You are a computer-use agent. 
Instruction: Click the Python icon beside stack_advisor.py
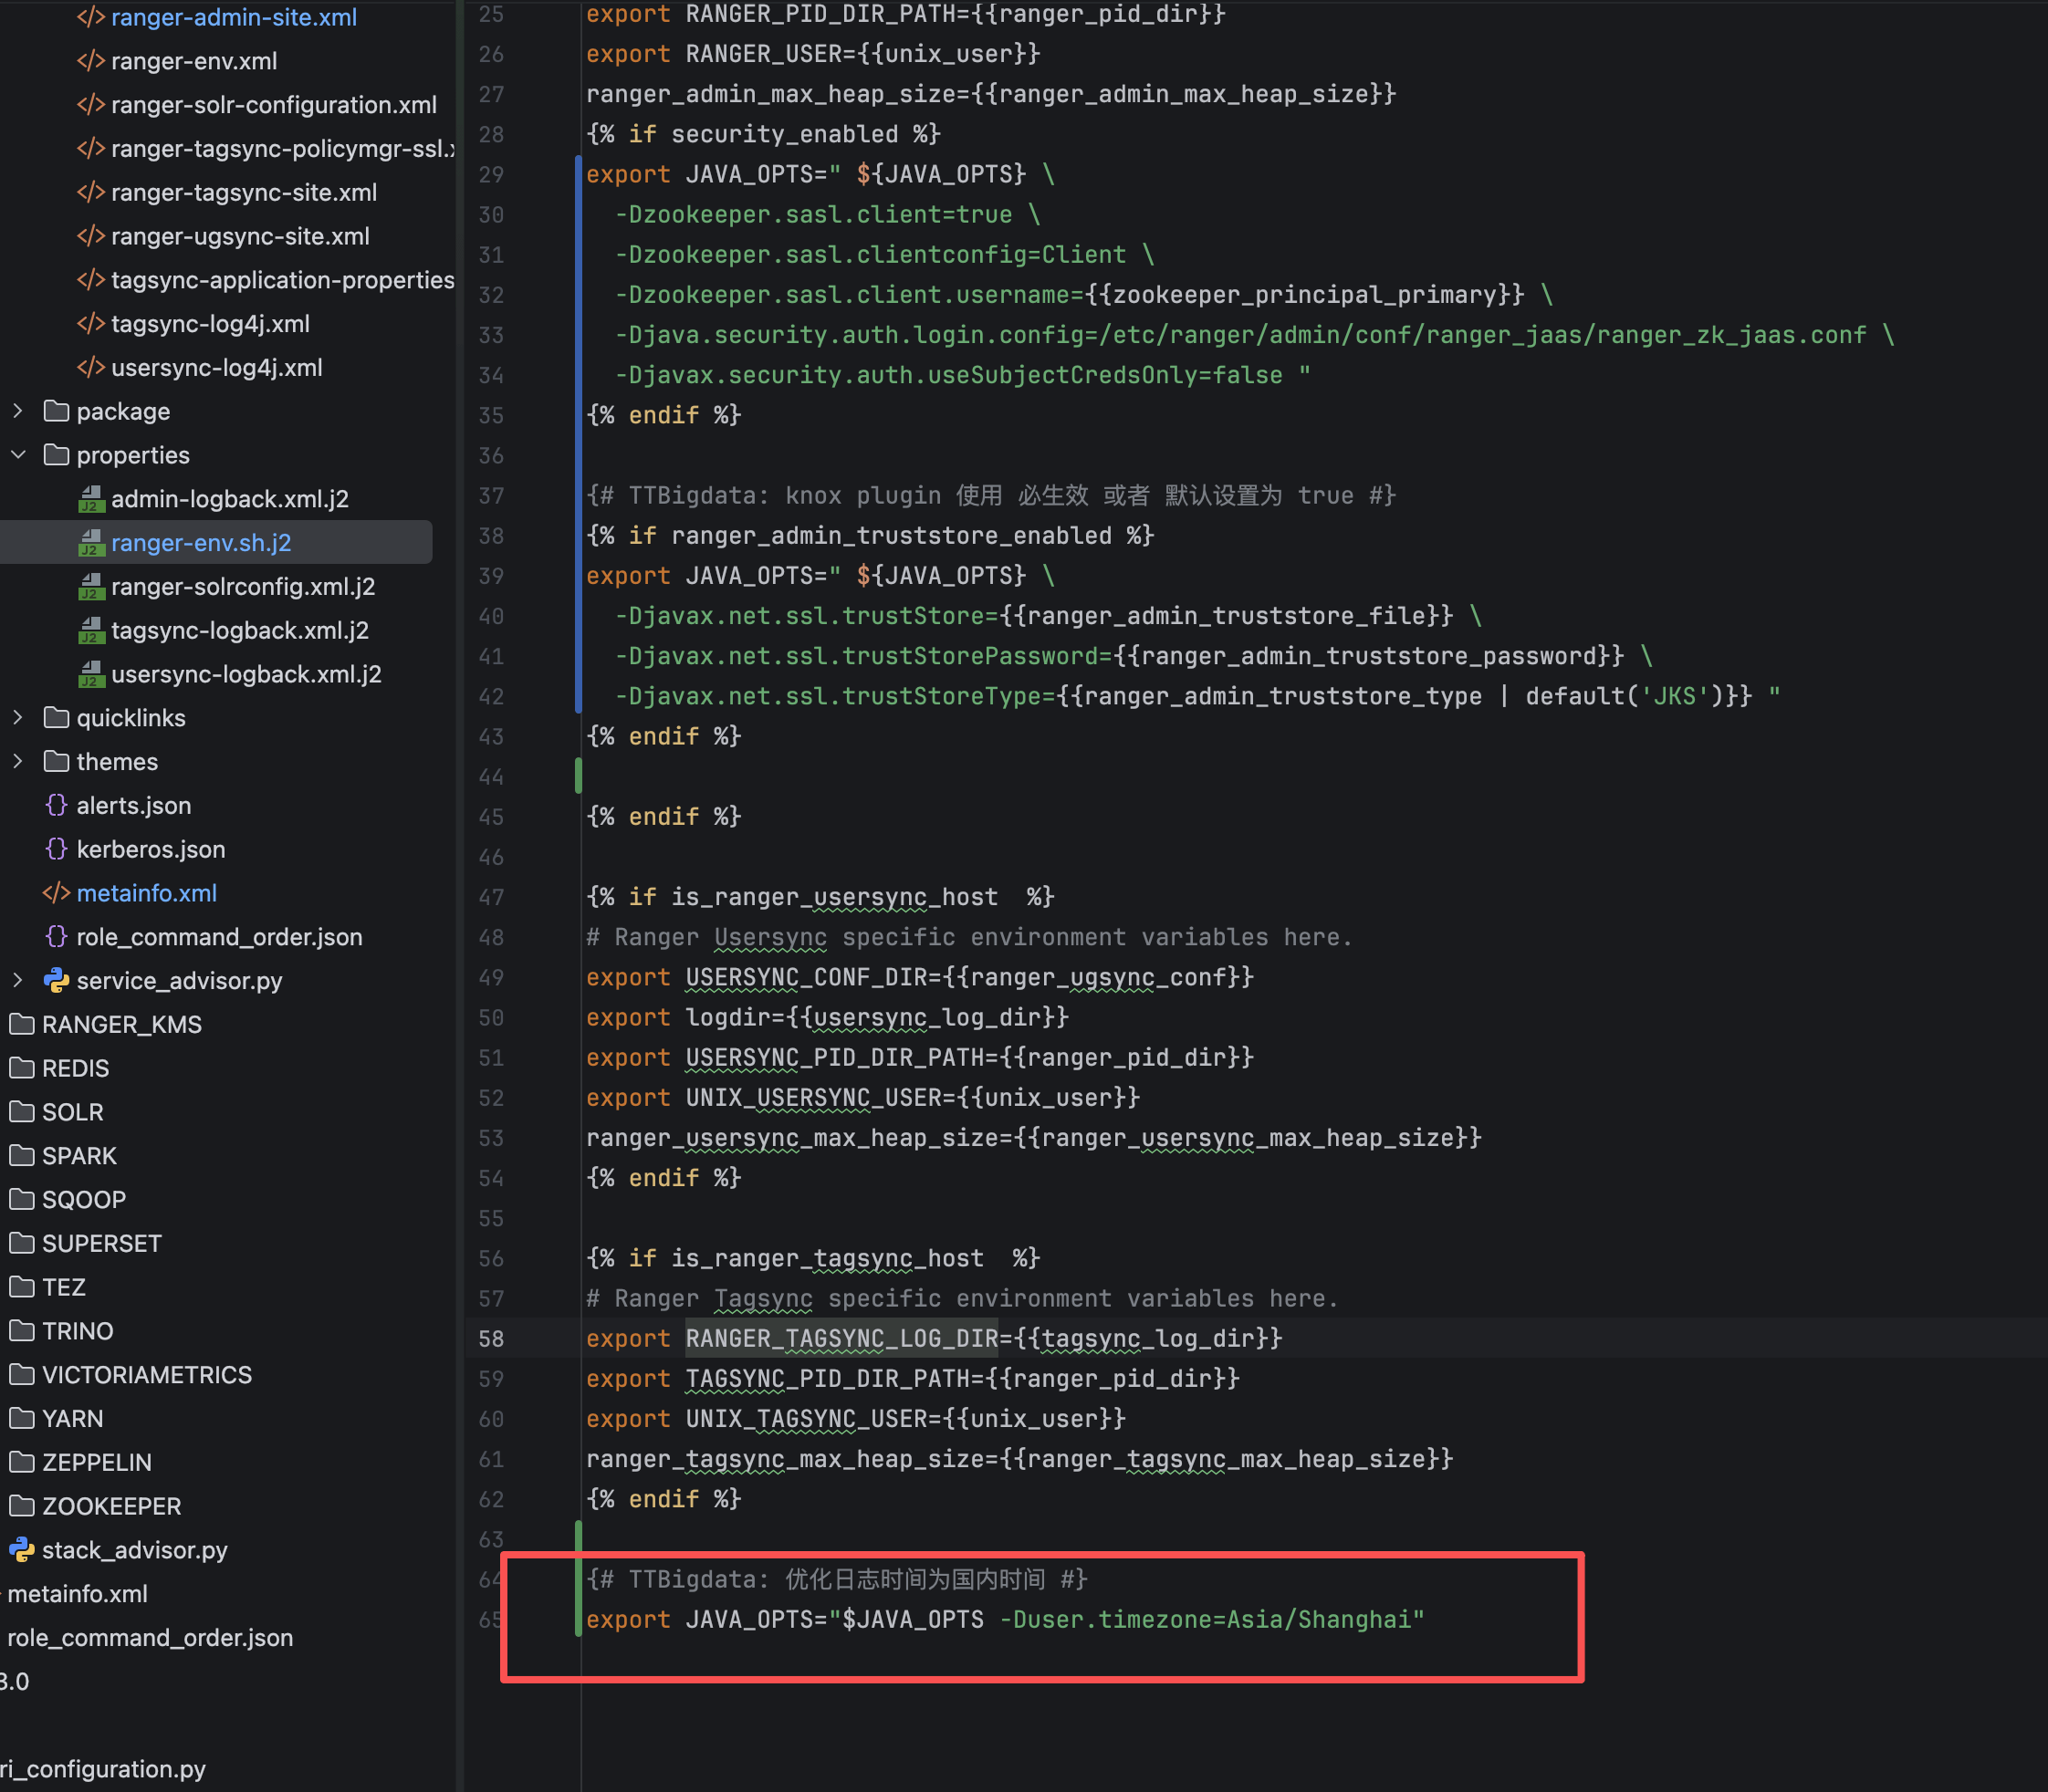tap(22, 1550)
